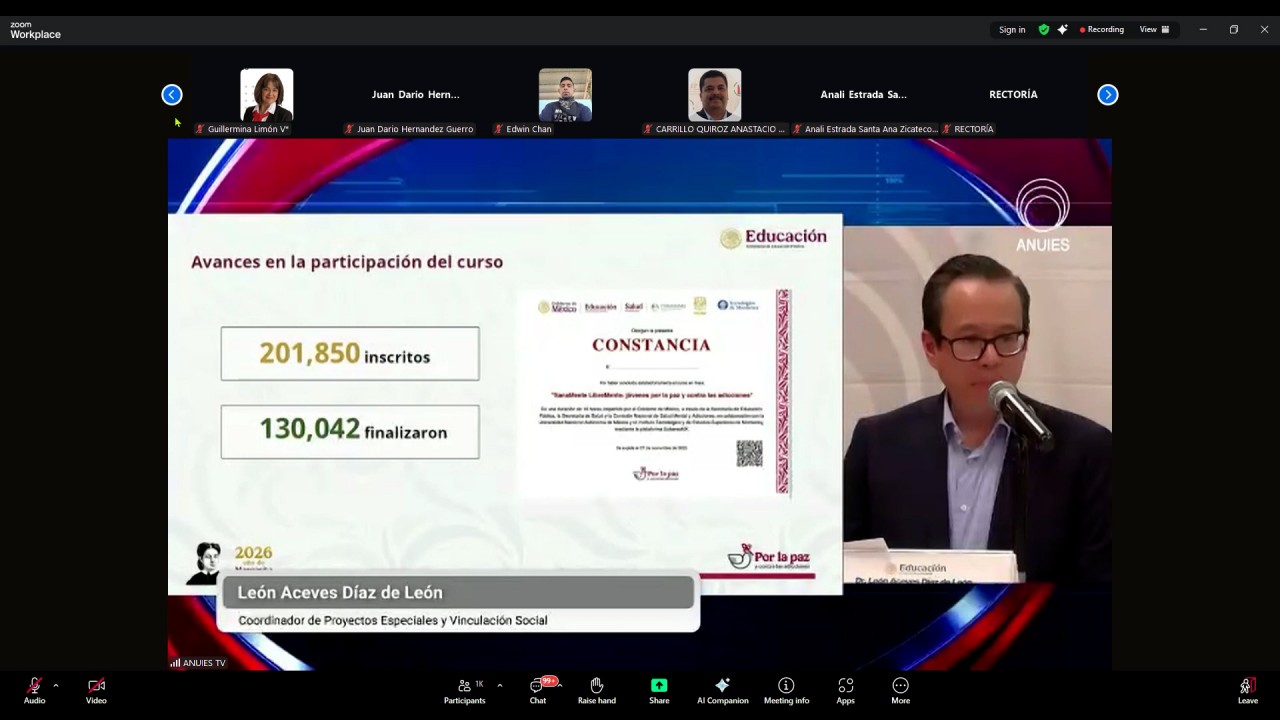Open Meeting info details
1280x720 pixels.
click(x=786, y=690)
